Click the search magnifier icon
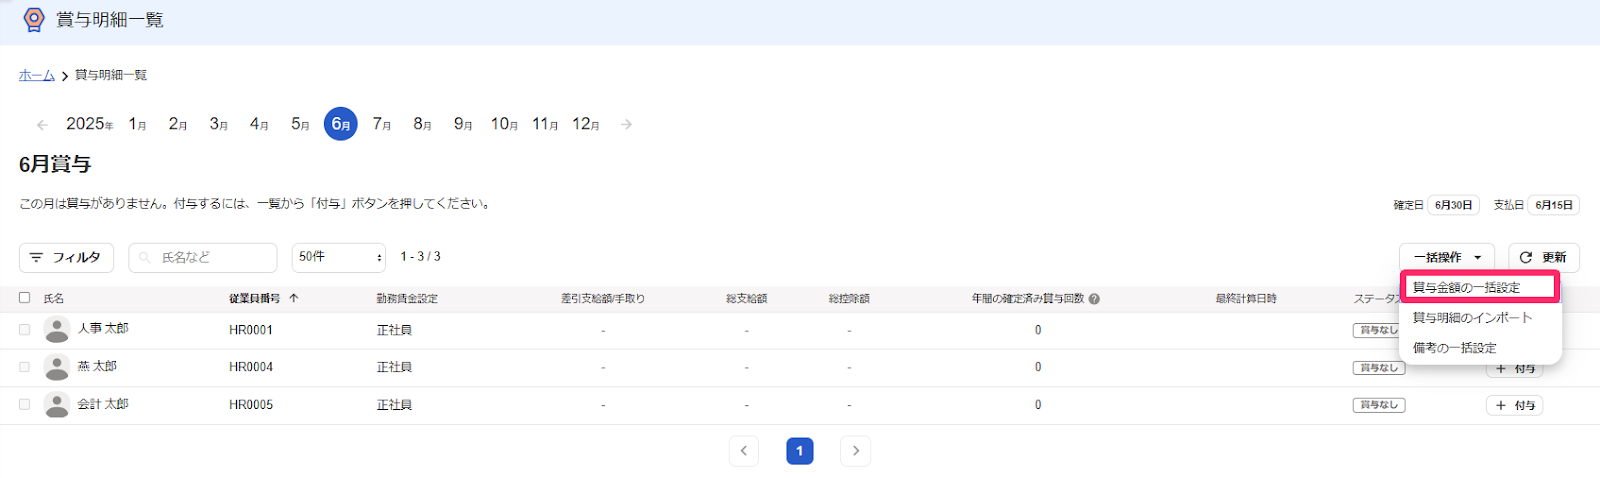The width and height of the screenshot is (1600, 478). click(x=146, y=258)
